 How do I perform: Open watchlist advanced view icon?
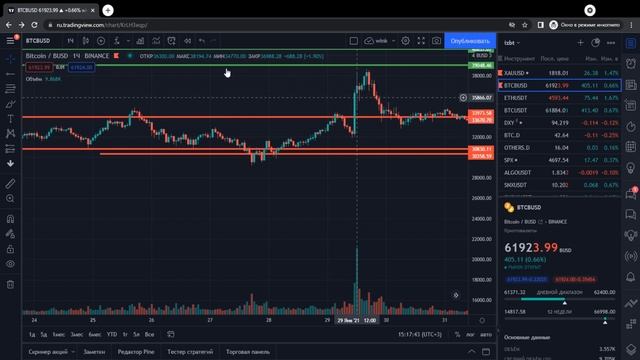pyautogui.click(x=596, y=42)
